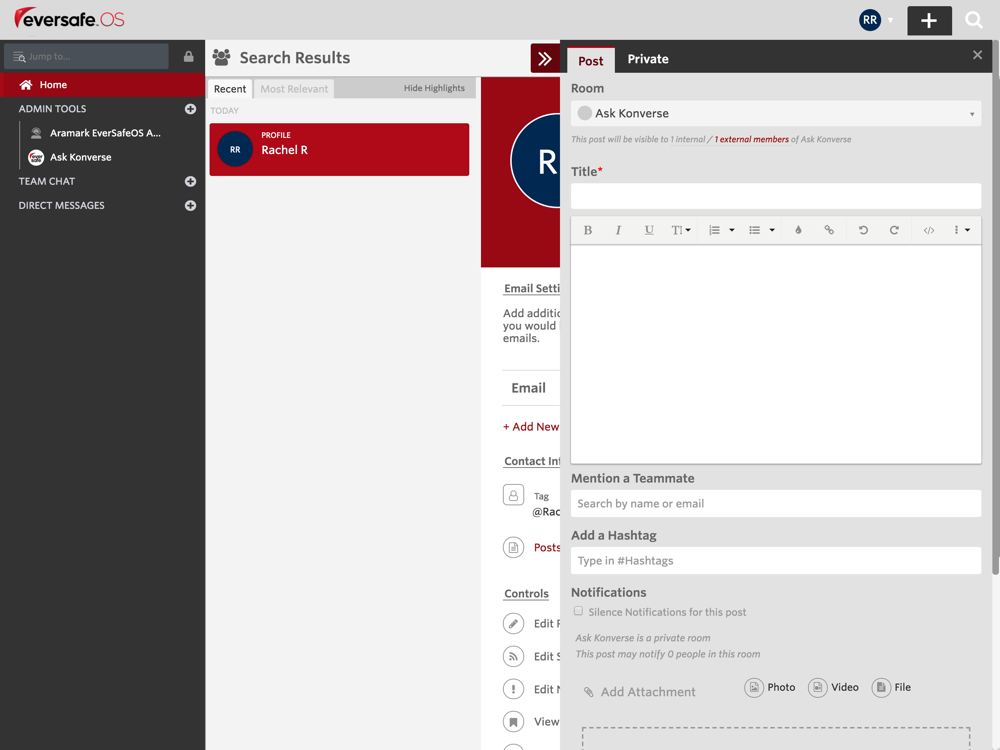1000x750 pixels.
Task: Select the Recent tab
Action: point(230,89)
